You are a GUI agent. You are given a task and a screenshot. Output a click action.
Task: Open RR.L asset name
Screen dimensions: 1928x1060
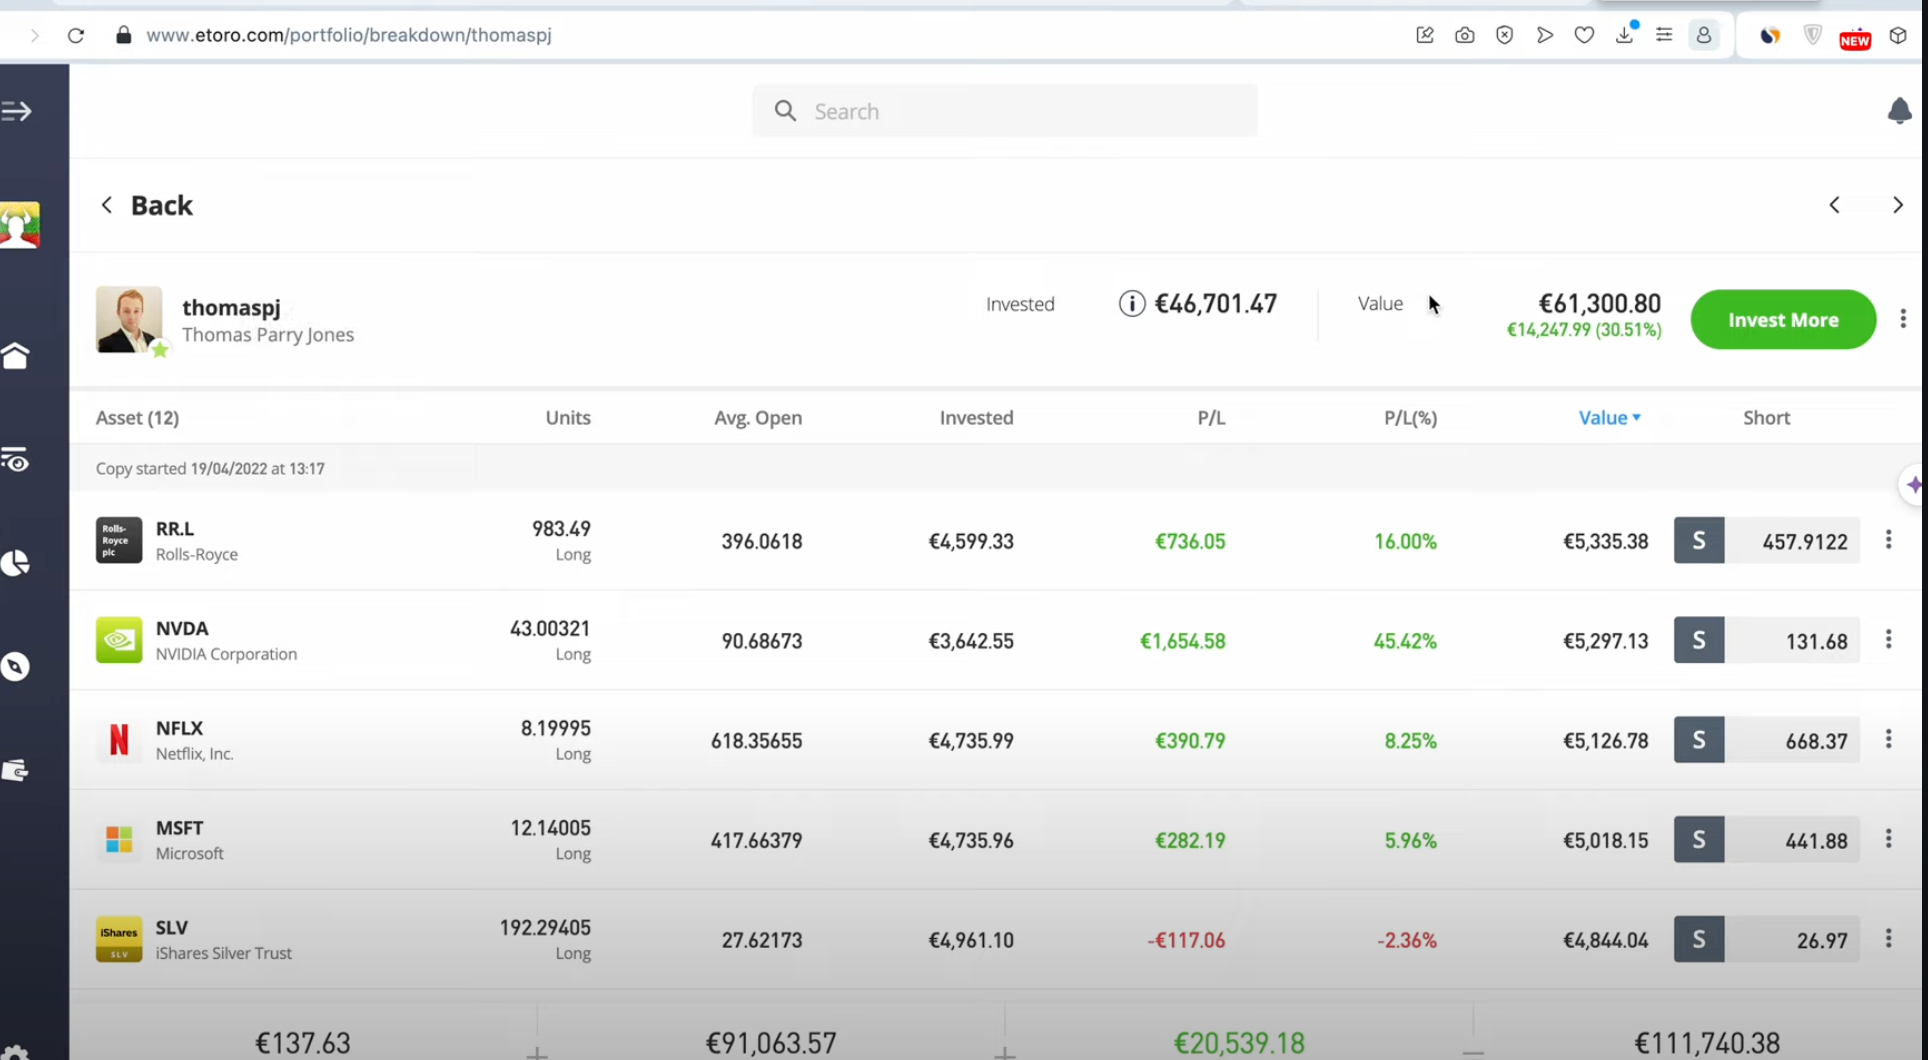coord(175,528)
